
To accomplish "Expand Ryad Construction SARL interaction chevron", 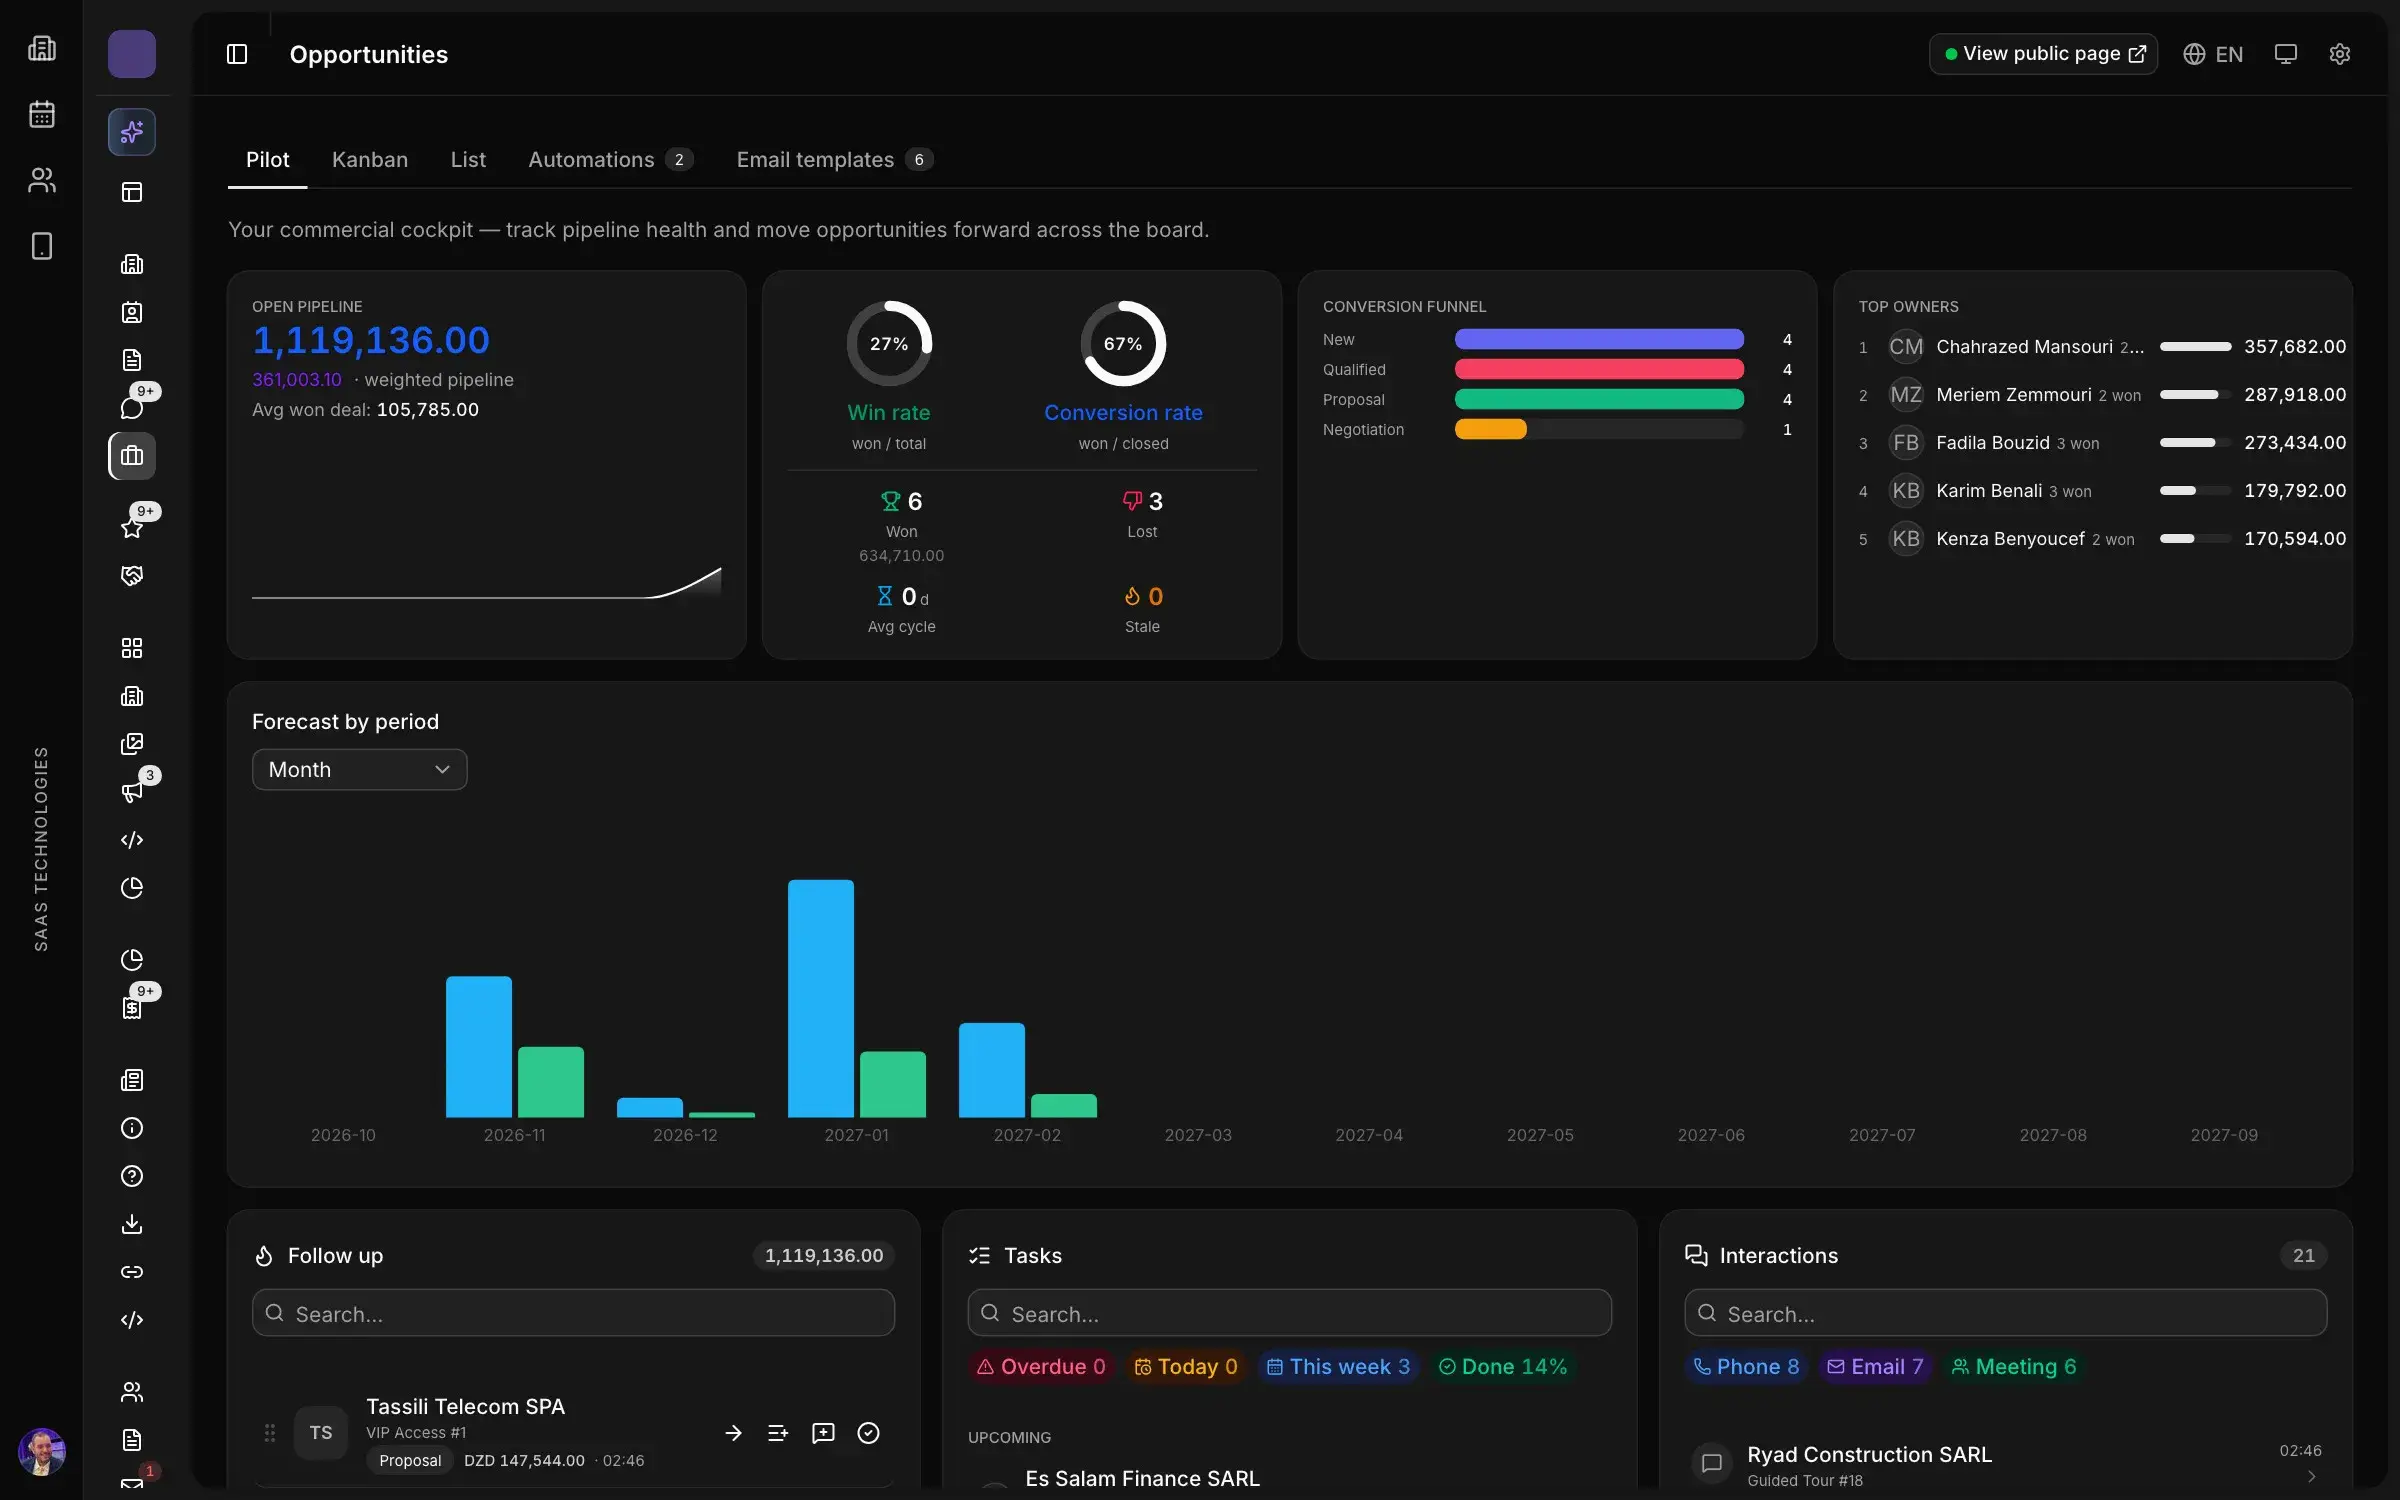I will pos(2311,1477).
